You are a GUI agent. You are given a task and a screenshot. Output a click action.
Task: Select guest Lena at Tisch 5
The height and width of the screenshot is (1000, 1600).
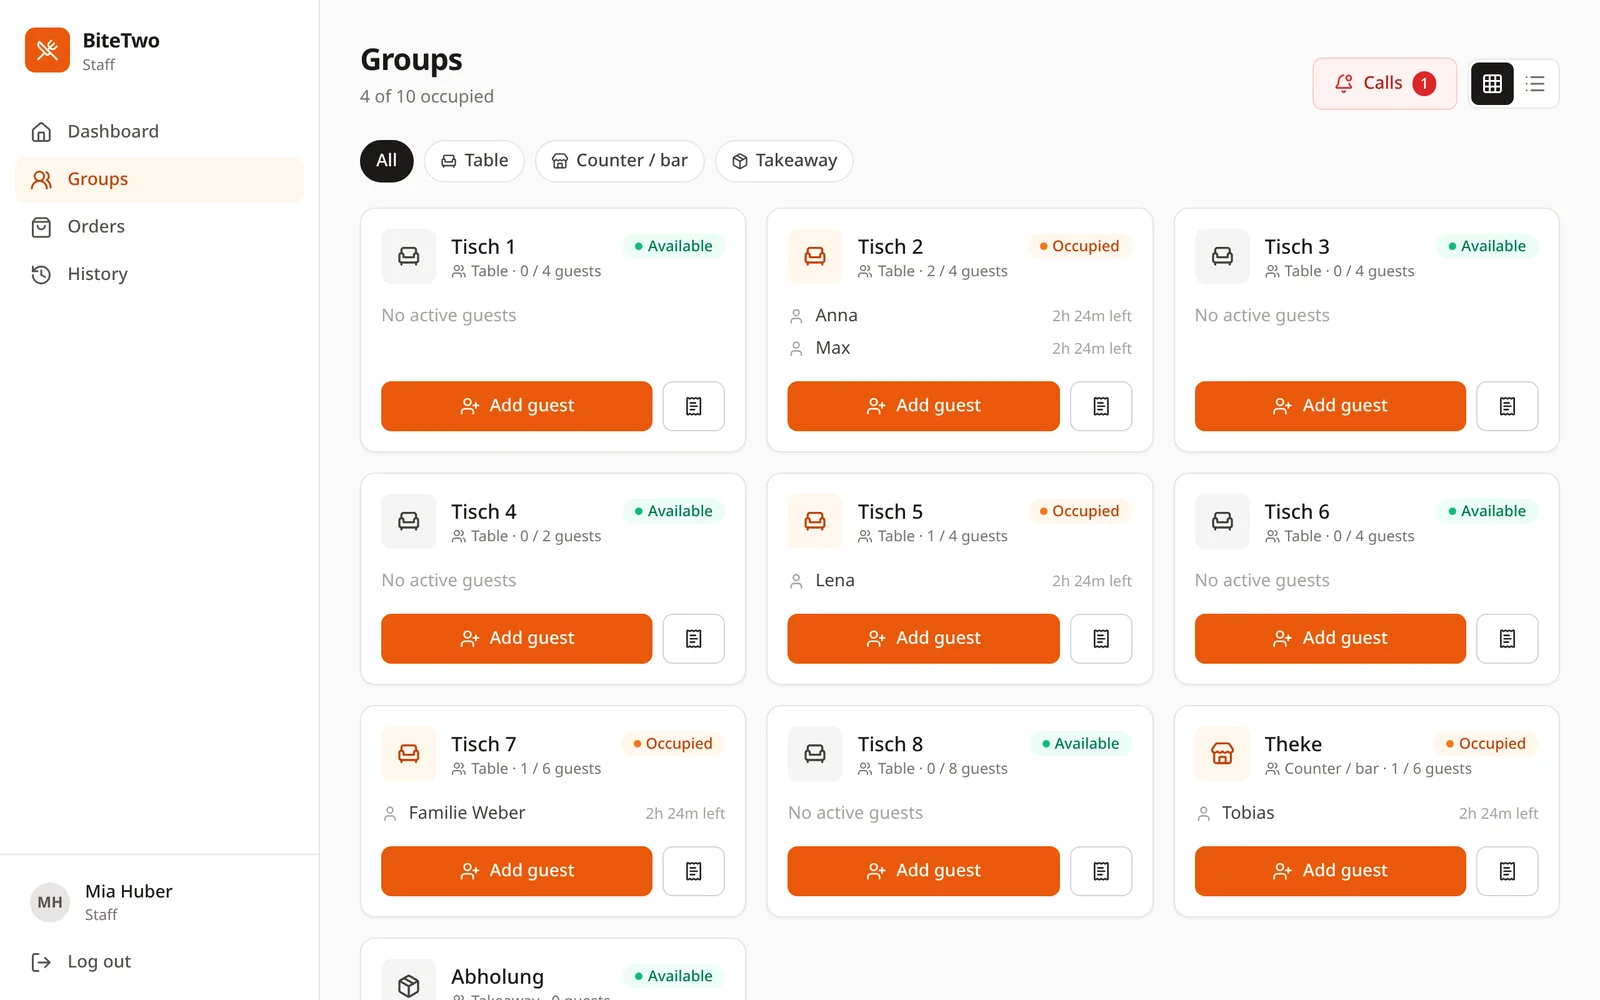960,581
